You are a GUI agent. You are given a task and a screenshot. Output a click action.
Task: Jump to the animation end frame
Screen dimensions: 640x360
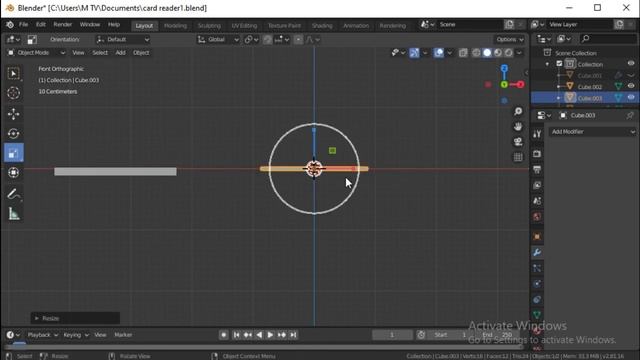(x=293, y=335)
